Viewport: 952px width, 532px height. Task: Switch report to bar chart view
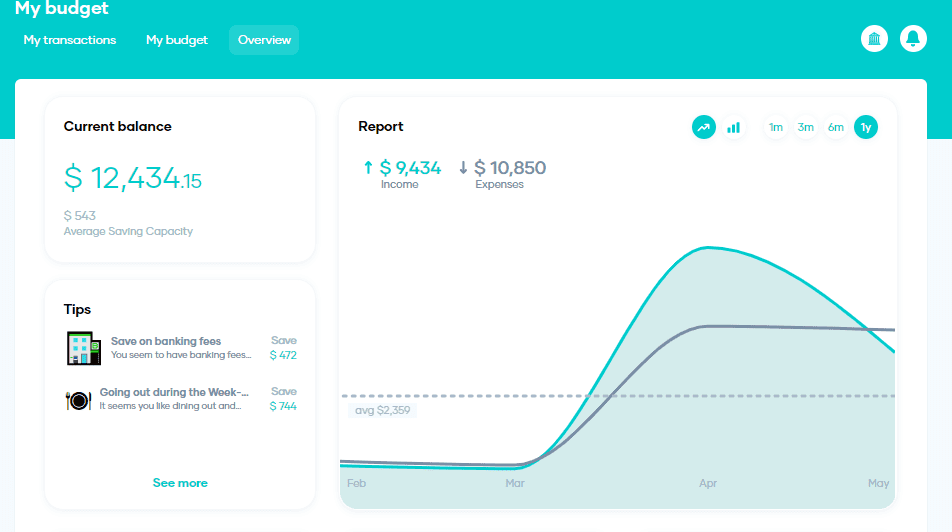pyautogui.click(x=734, y=128)
